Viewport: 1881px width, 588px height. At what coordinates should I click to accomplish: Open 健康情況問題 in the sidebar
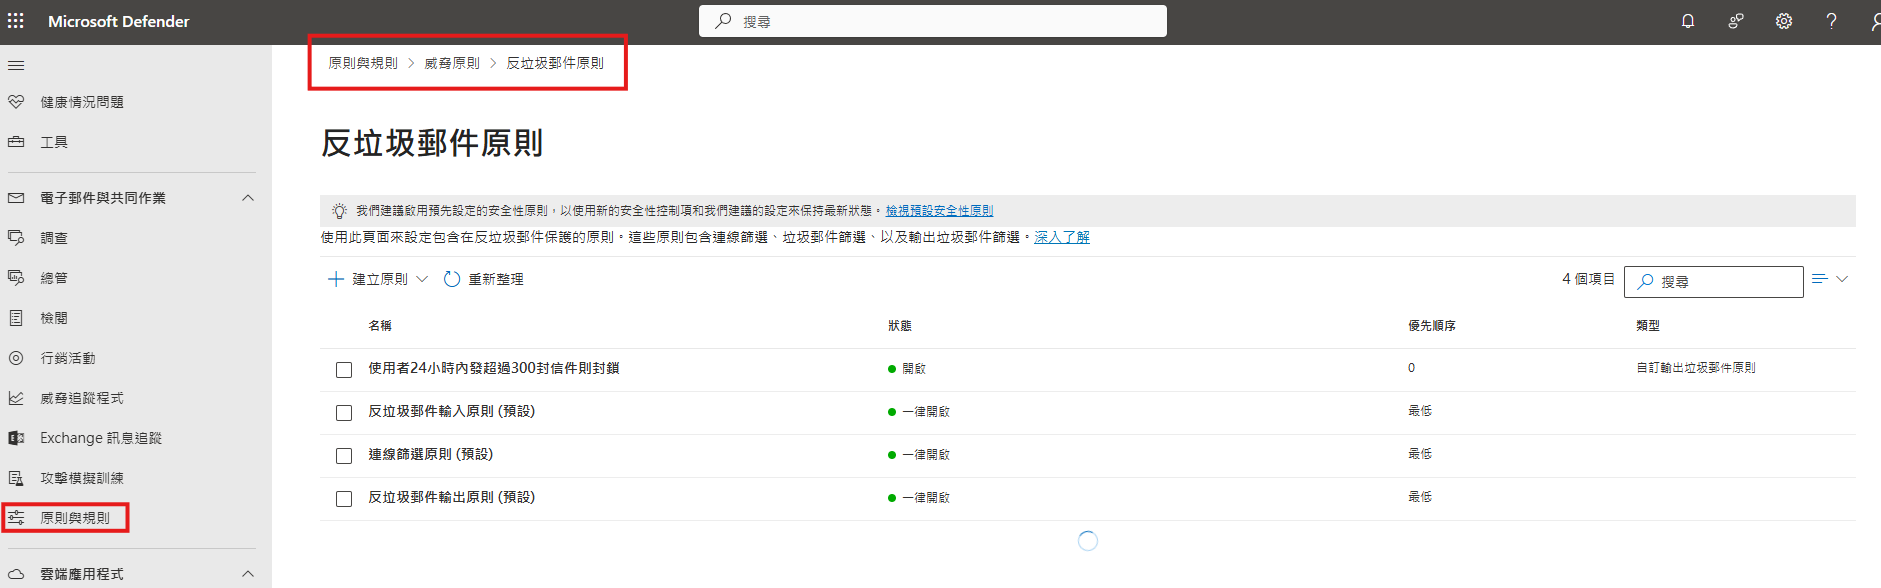(82, 102)
